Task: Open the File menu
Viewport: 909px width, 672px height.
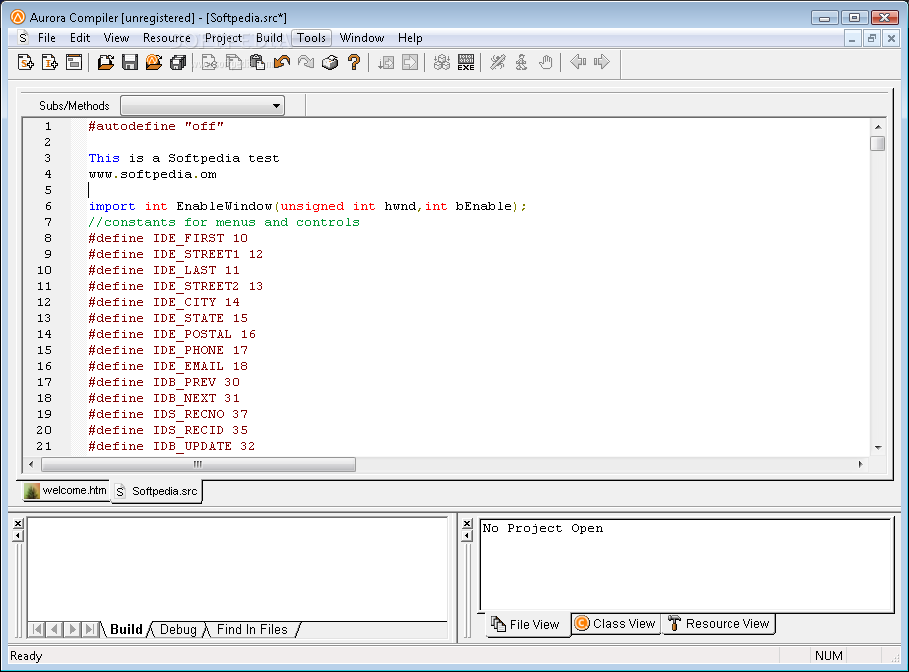Action: pyautogui.click(x=46, y=38)
